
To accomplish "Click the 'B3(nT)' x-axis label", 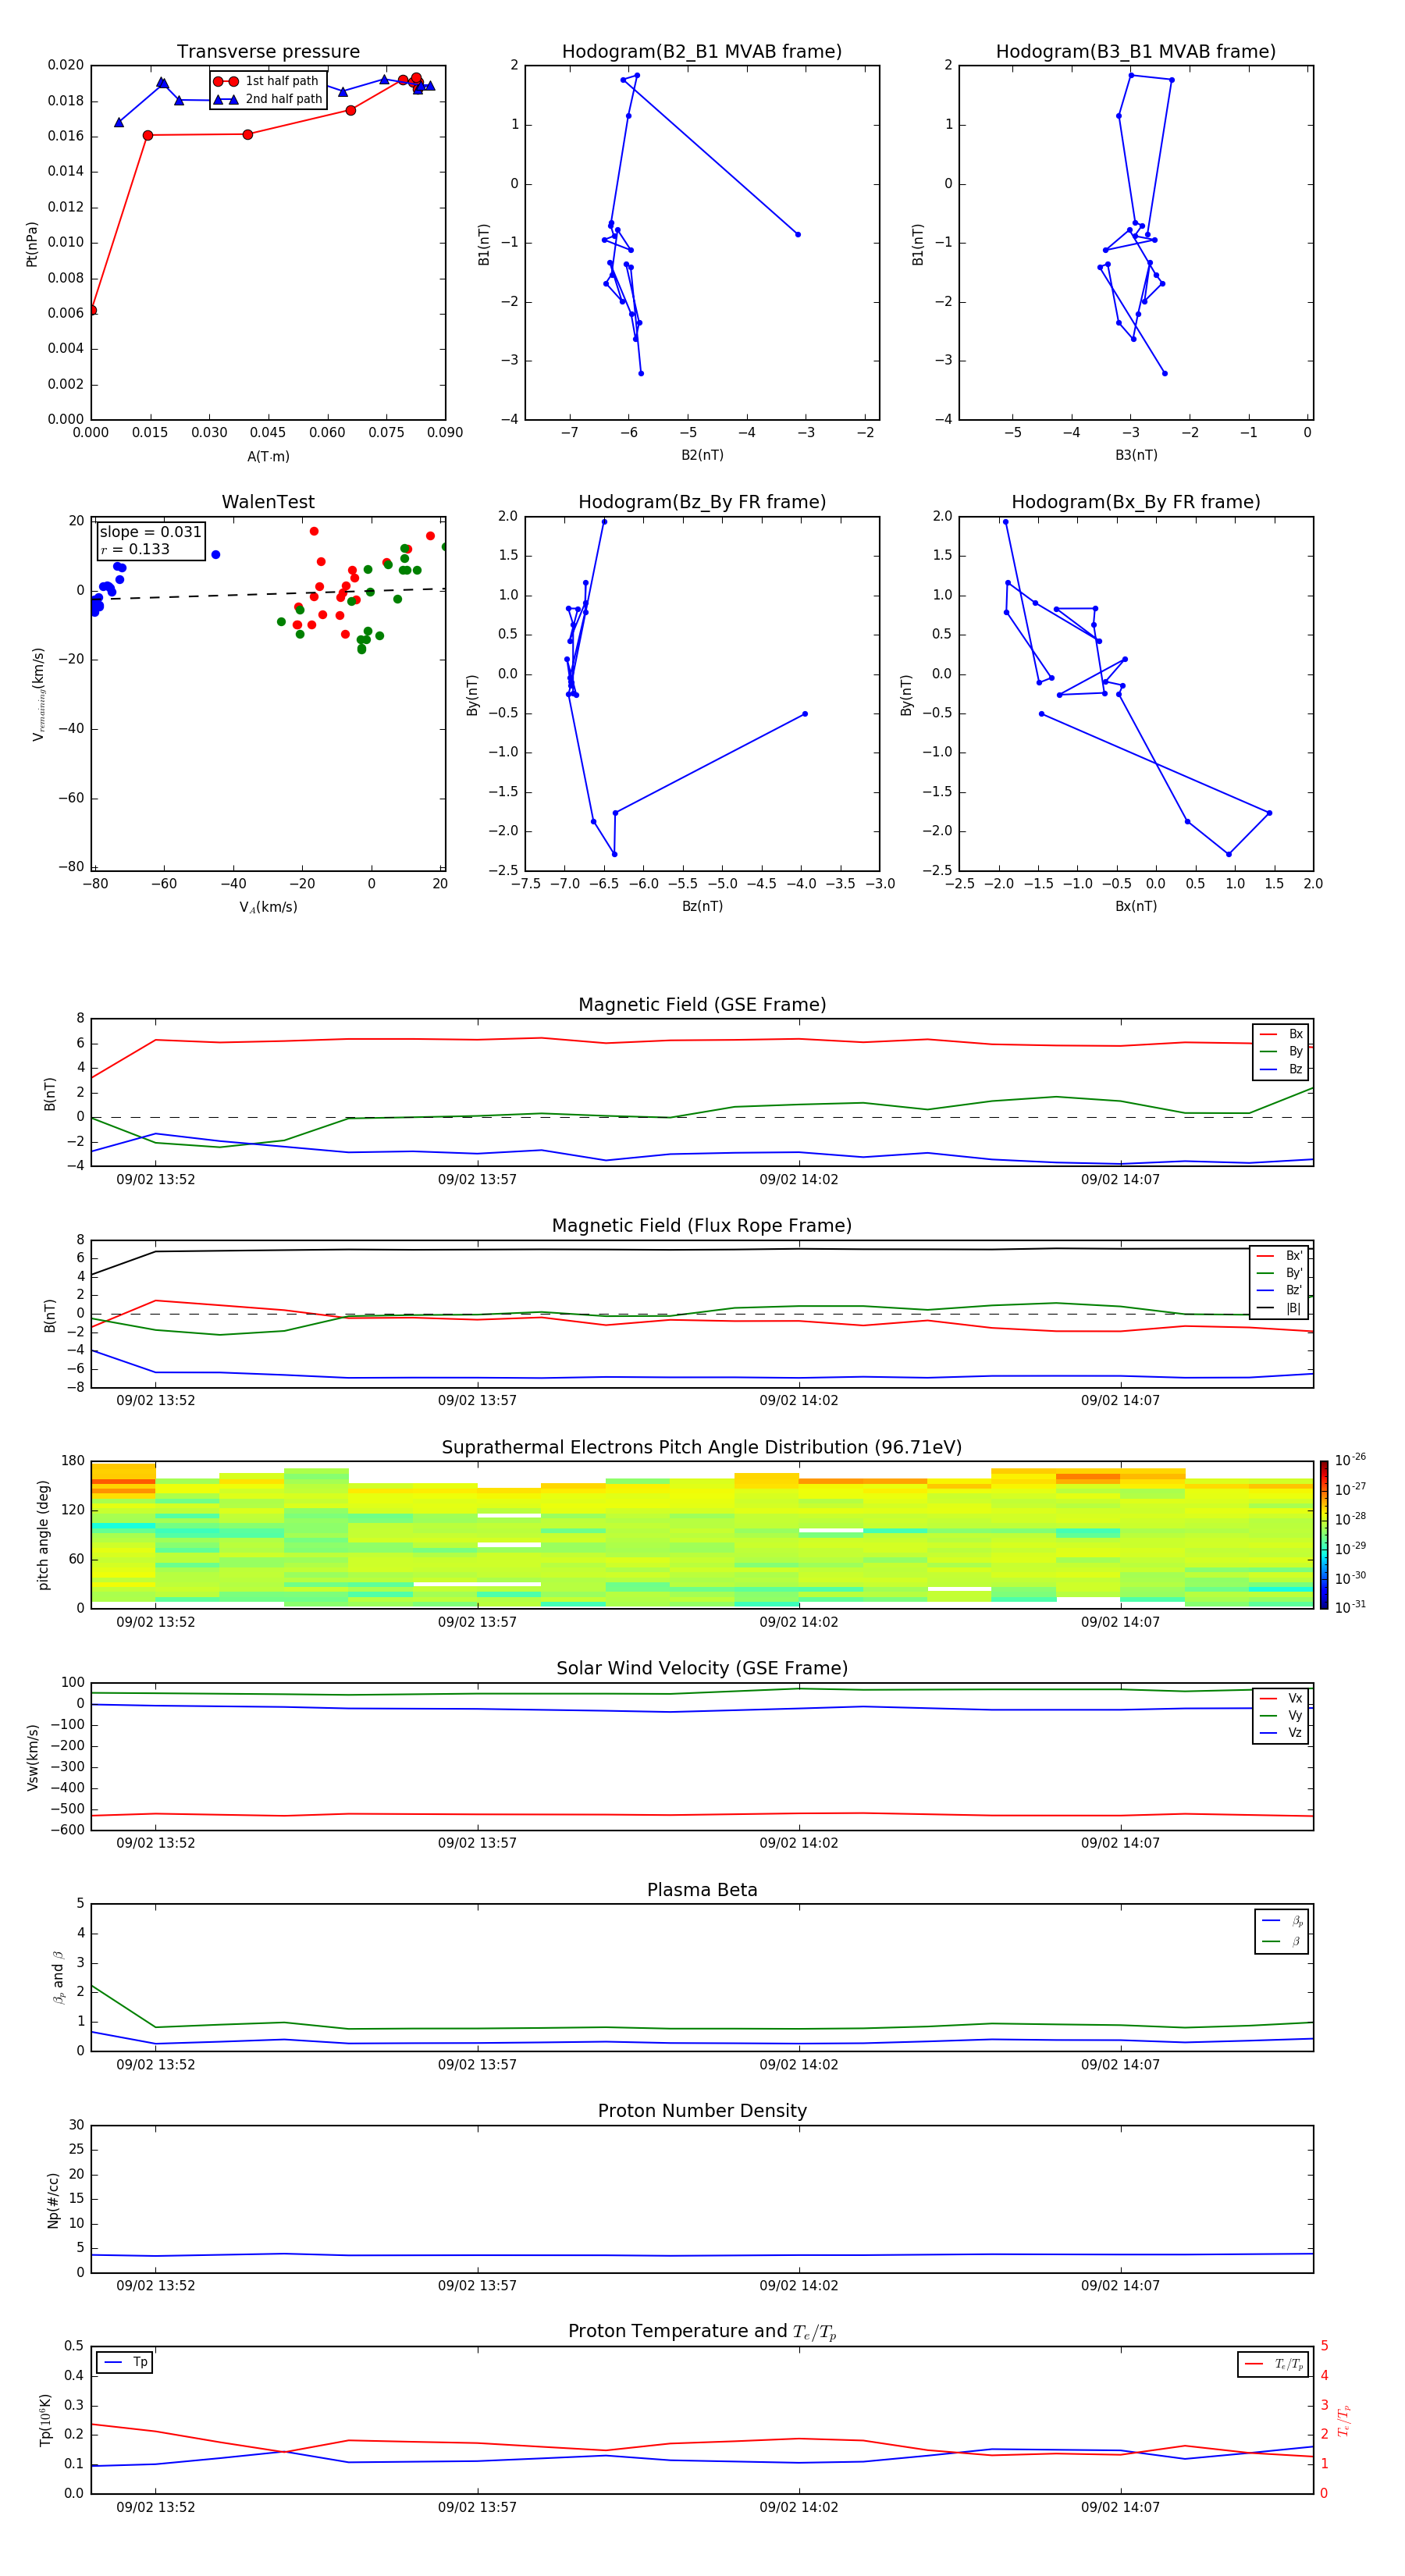I will (x=1136, y=455).
